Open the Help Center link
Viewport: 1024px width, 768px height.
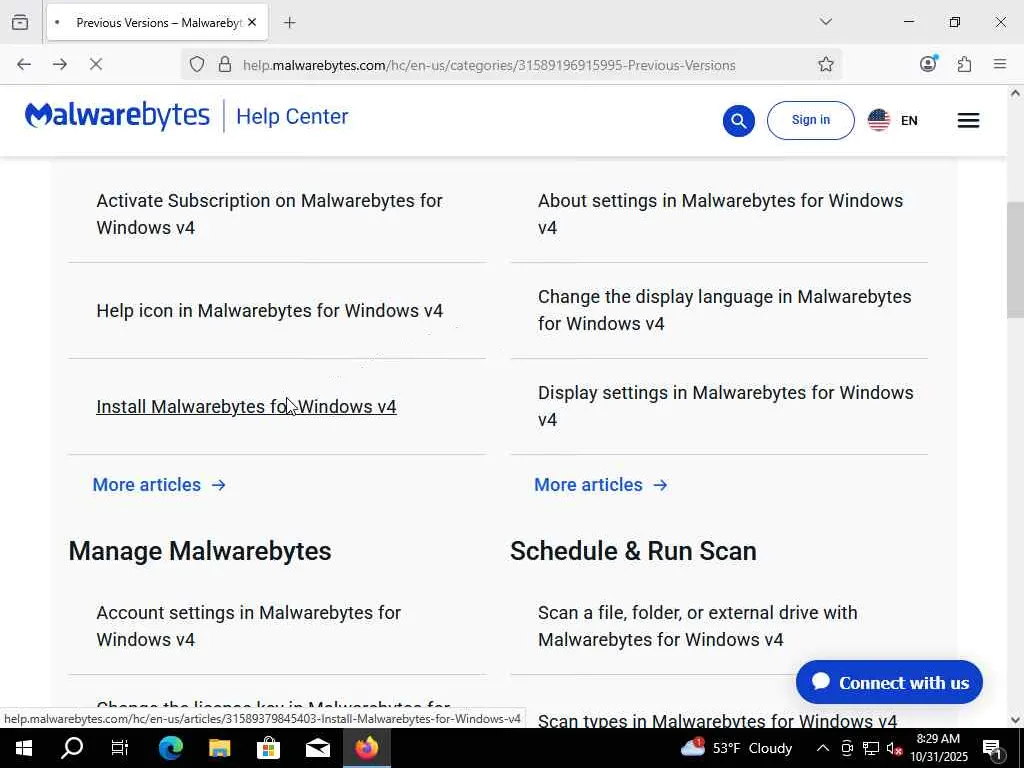pos(292,116)
